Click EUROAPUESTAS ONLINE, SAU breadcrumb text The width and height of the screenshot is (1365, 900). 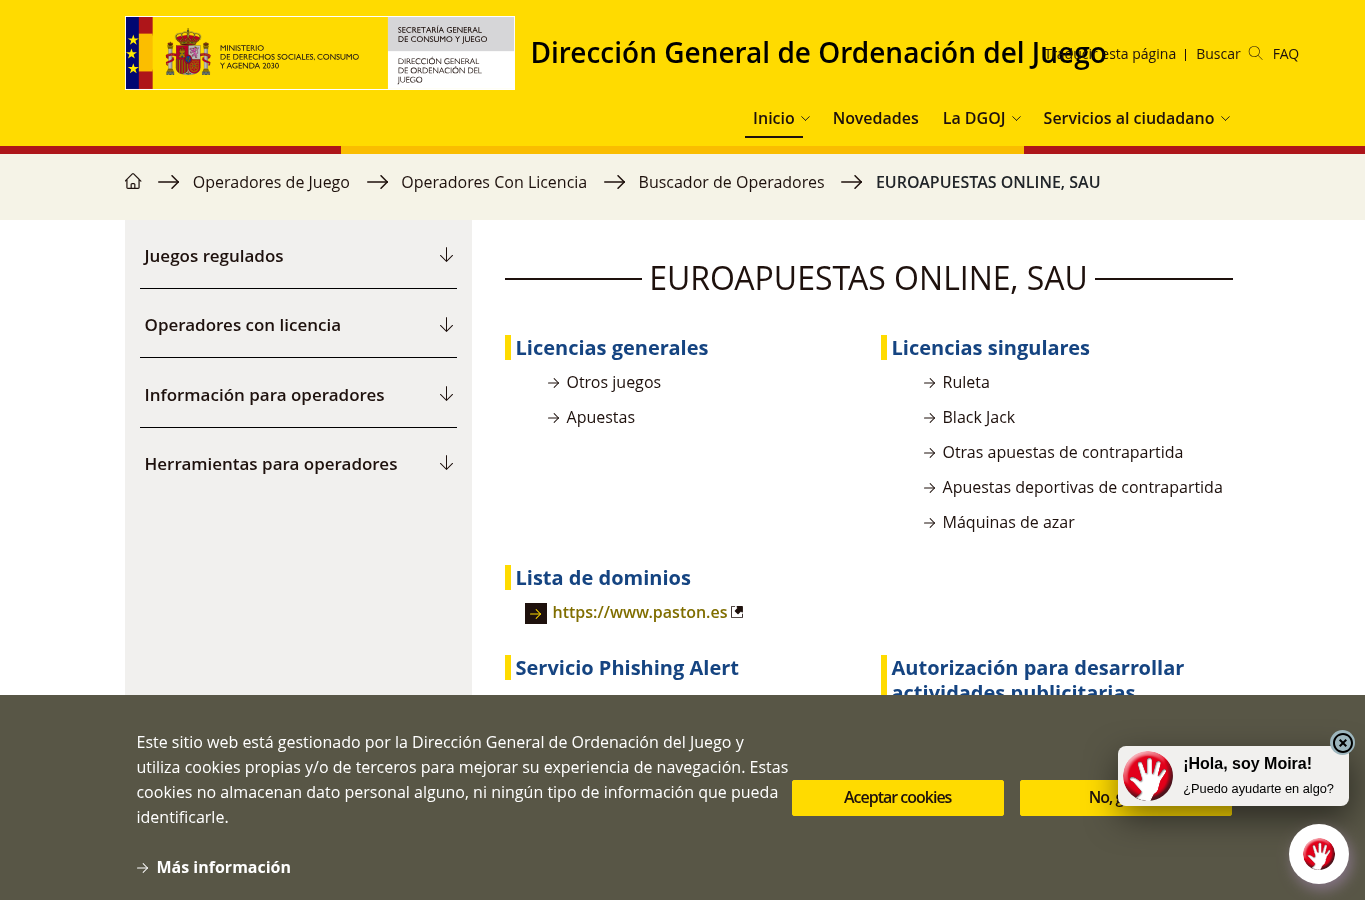pos(988,182)
